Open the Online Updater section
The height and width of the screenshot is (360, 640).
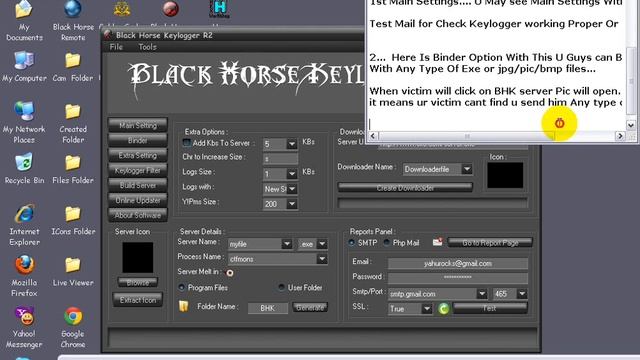pos(138,200)
